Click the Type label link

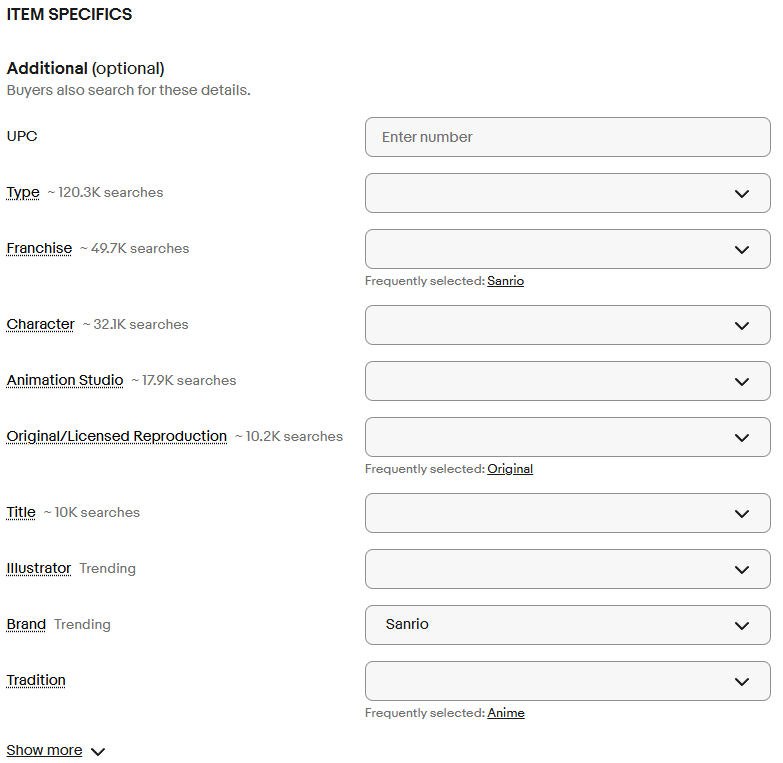pyautogui.click(x=23, y=192)
